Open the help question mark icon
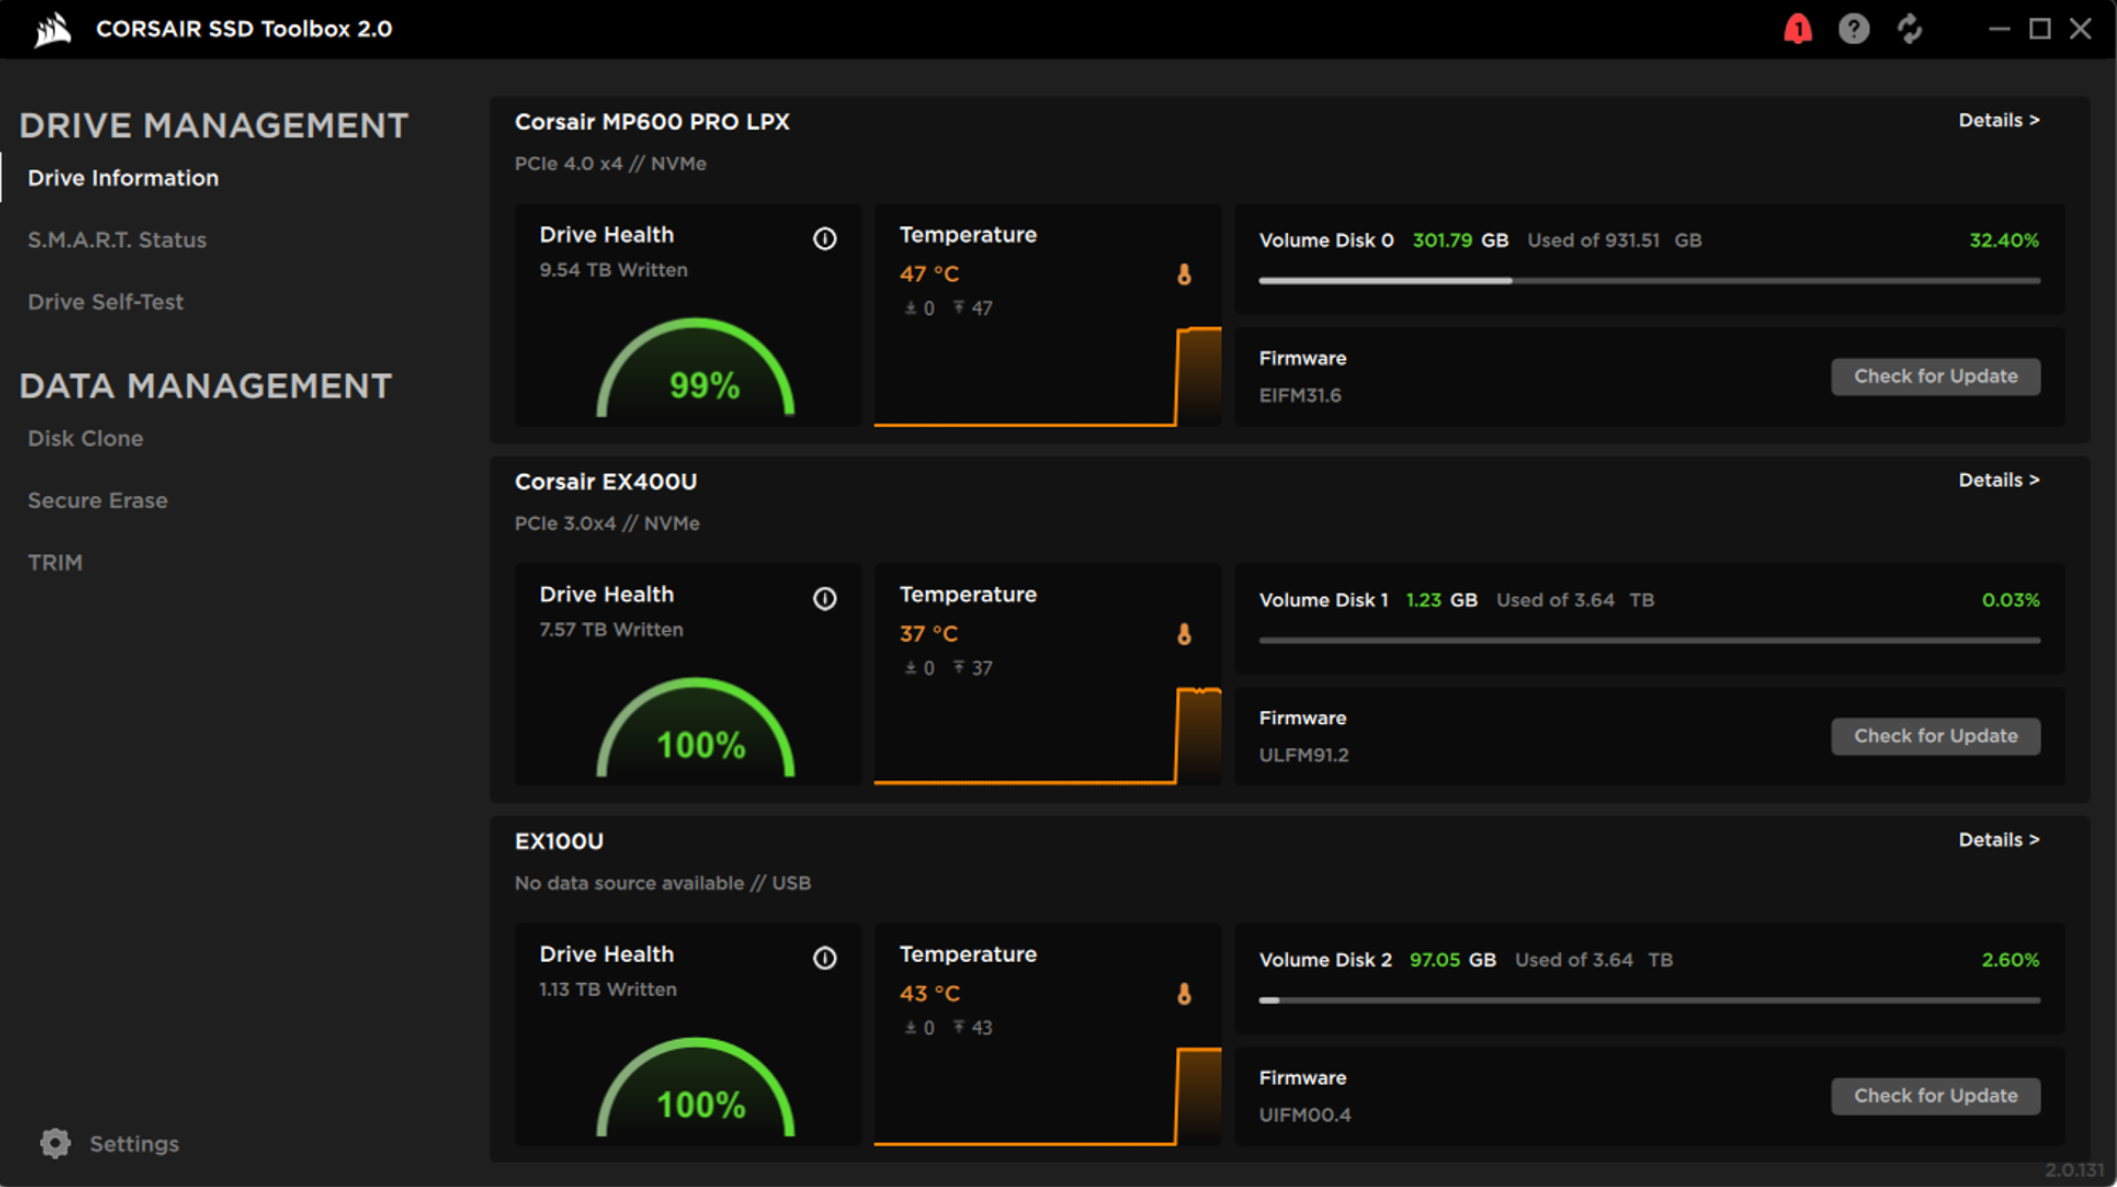The width and height of the screenshot is (2117, 1187). 1853,29
